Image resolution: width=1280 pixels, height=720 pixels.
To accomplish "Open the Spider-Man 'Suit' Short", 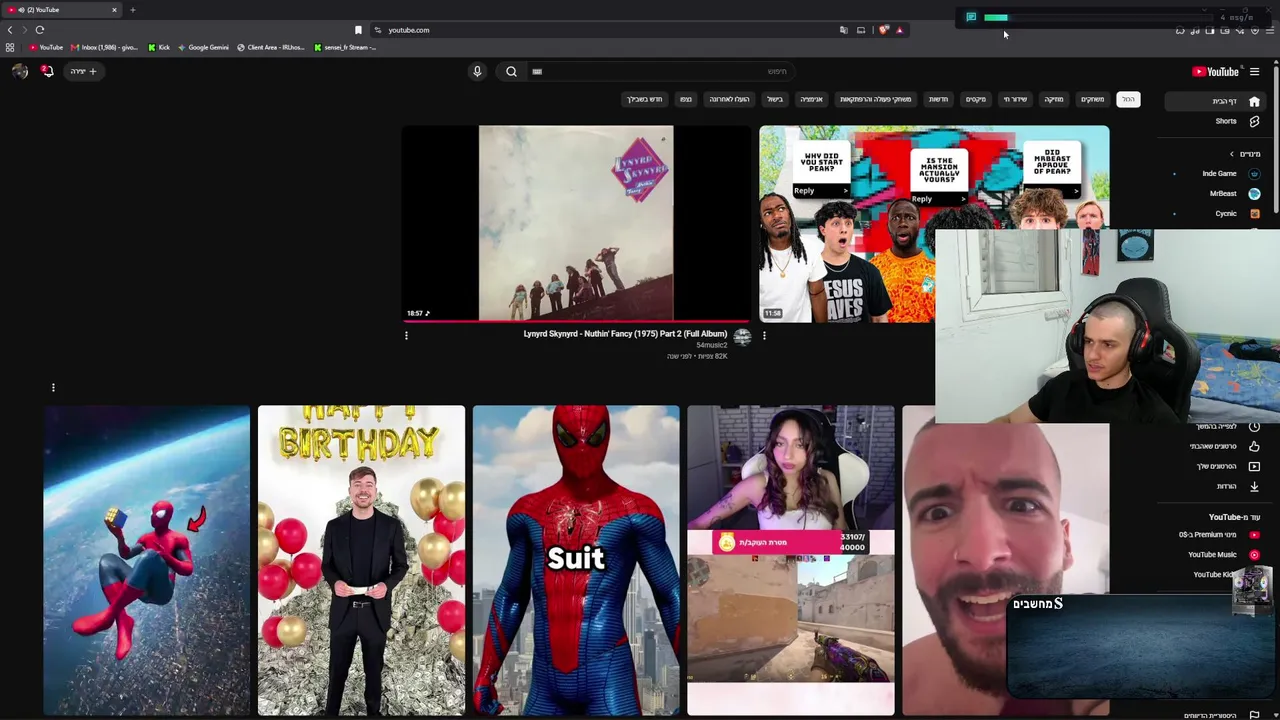I will coord(576,560).
